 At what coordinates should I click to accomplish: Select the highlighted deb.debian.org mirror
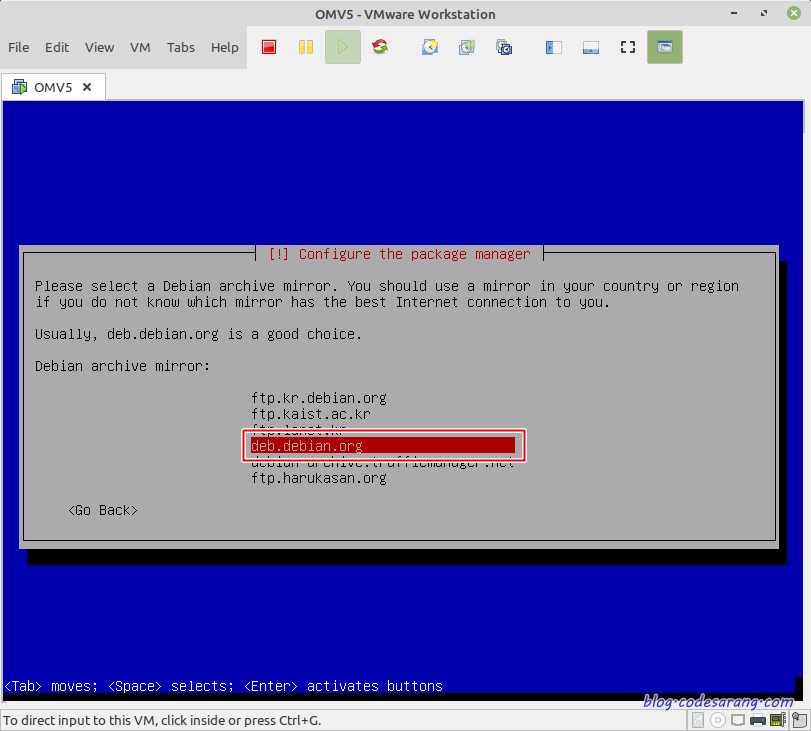point(383,445)
